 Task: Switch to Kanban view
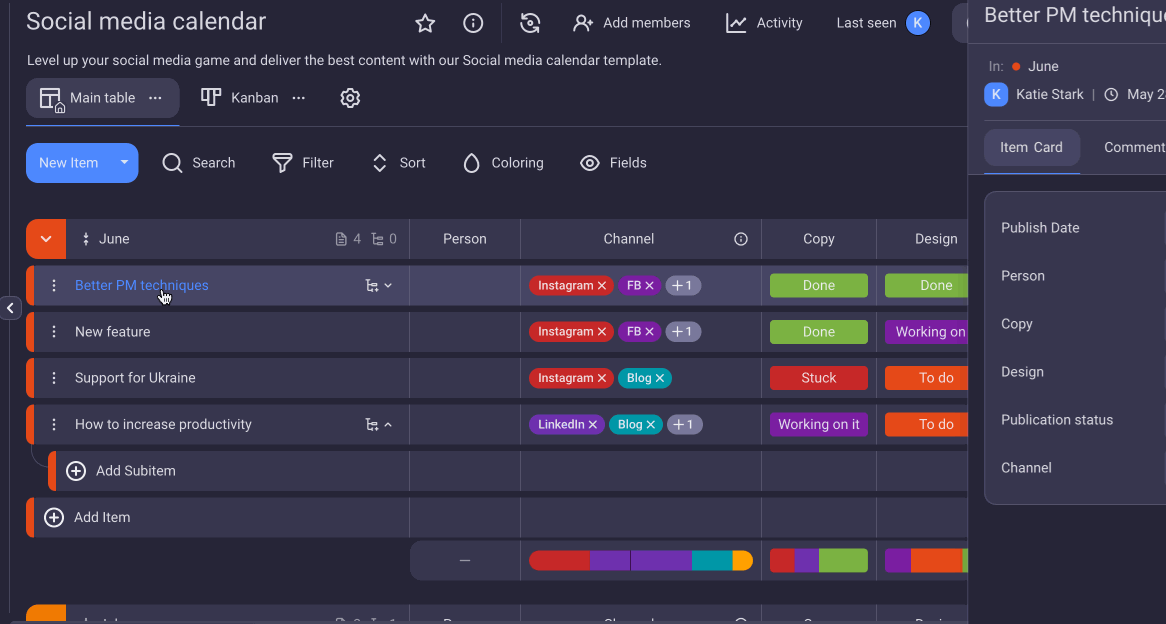239,97
